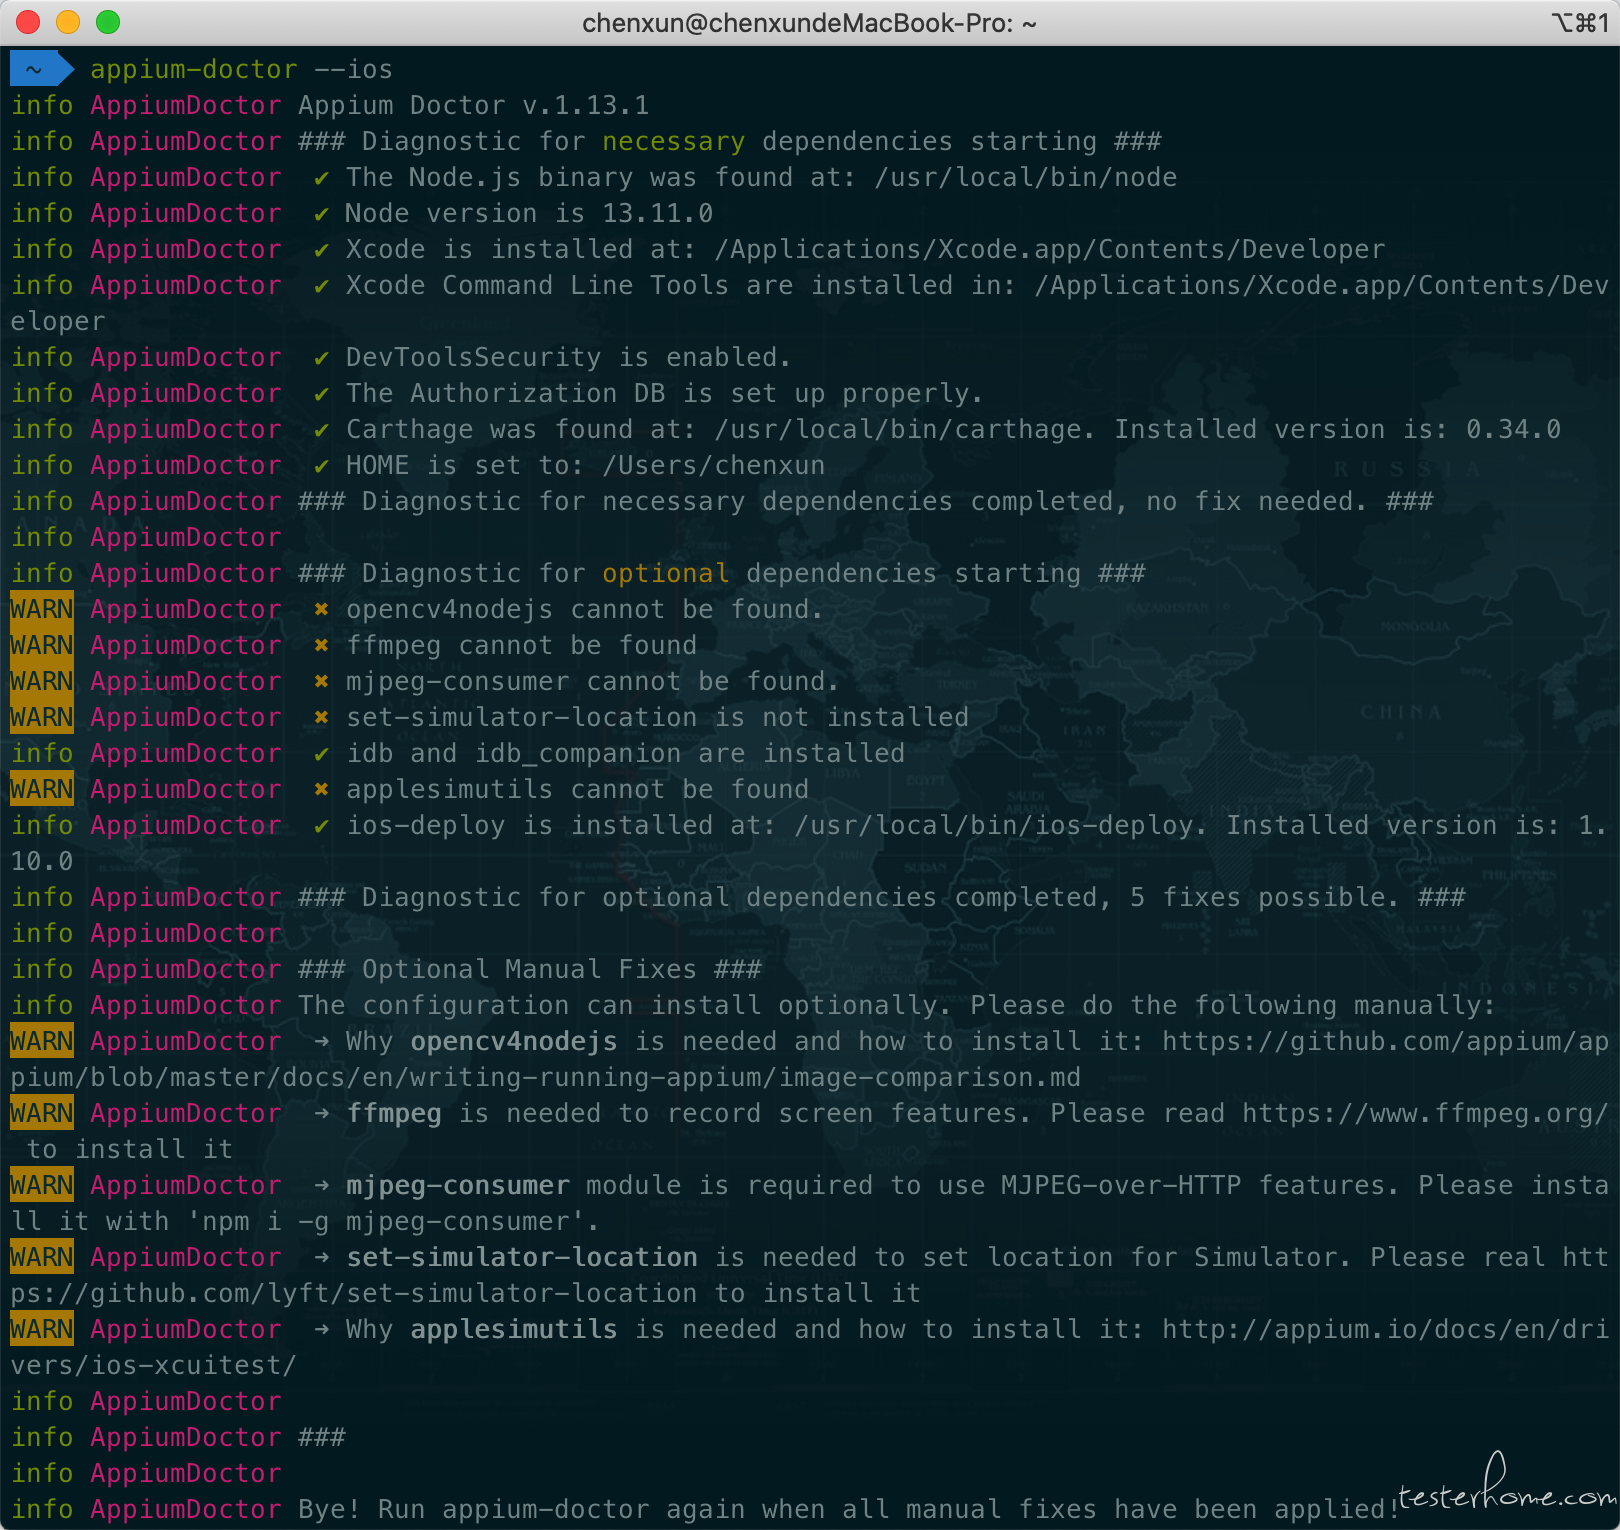Click the arrow beside Why applesimutils is needed

coord(321,1329)
